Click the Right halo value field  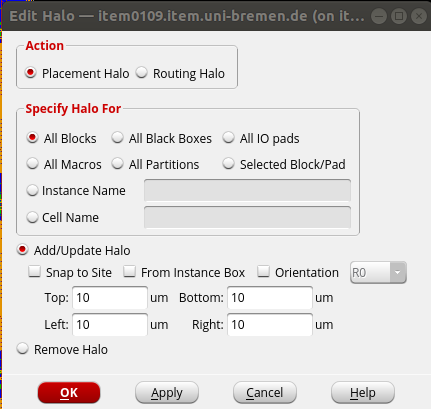click(270, 324)
